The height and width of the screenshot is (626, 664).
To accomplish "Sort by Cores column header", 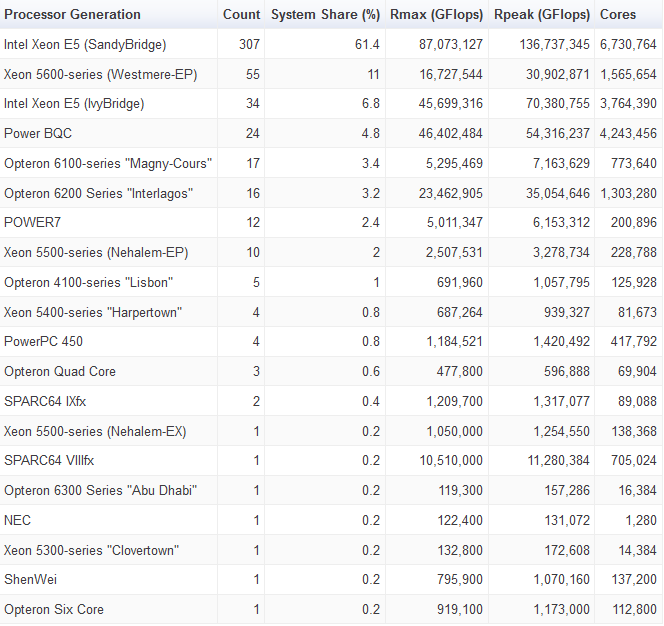I will (618, 14).
